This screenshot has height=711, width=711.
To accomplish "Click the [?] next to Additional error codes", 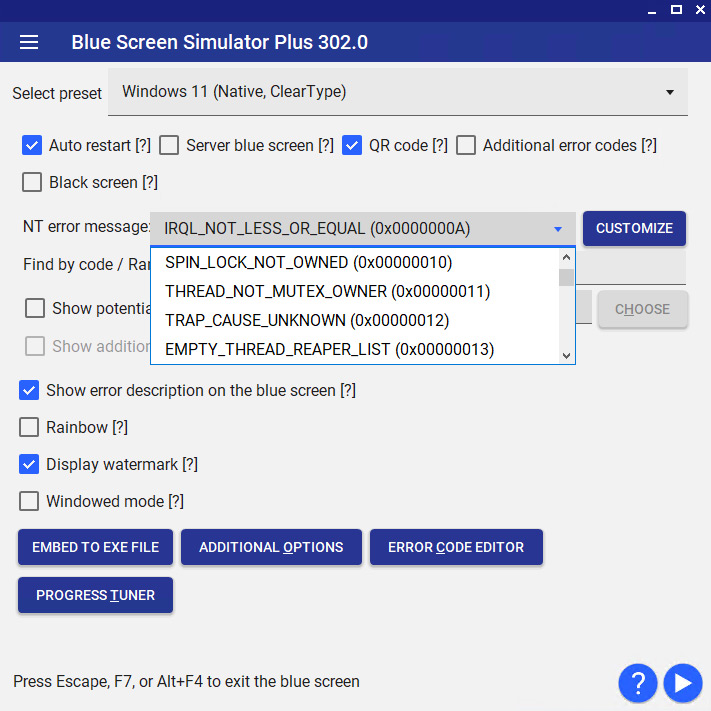I will [x=649, y=146].
